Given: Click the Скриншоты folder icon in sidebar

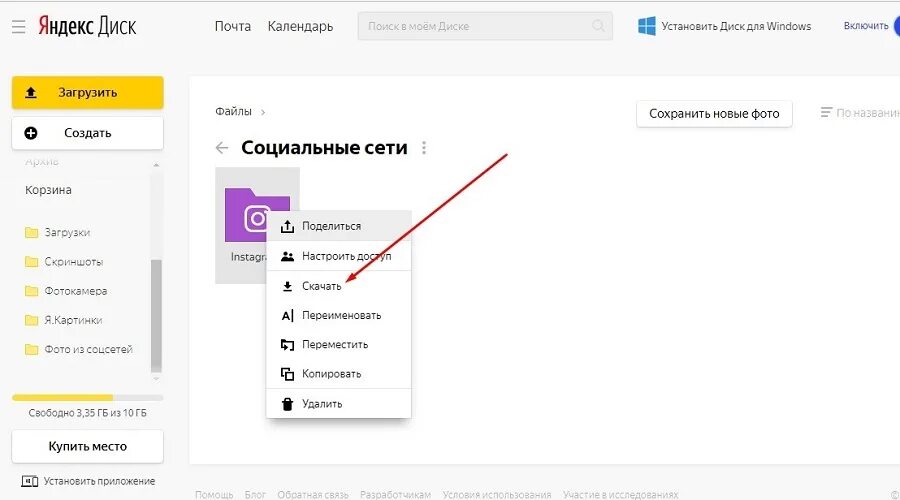Looking at the screenshot, I should tap(32, 262).
